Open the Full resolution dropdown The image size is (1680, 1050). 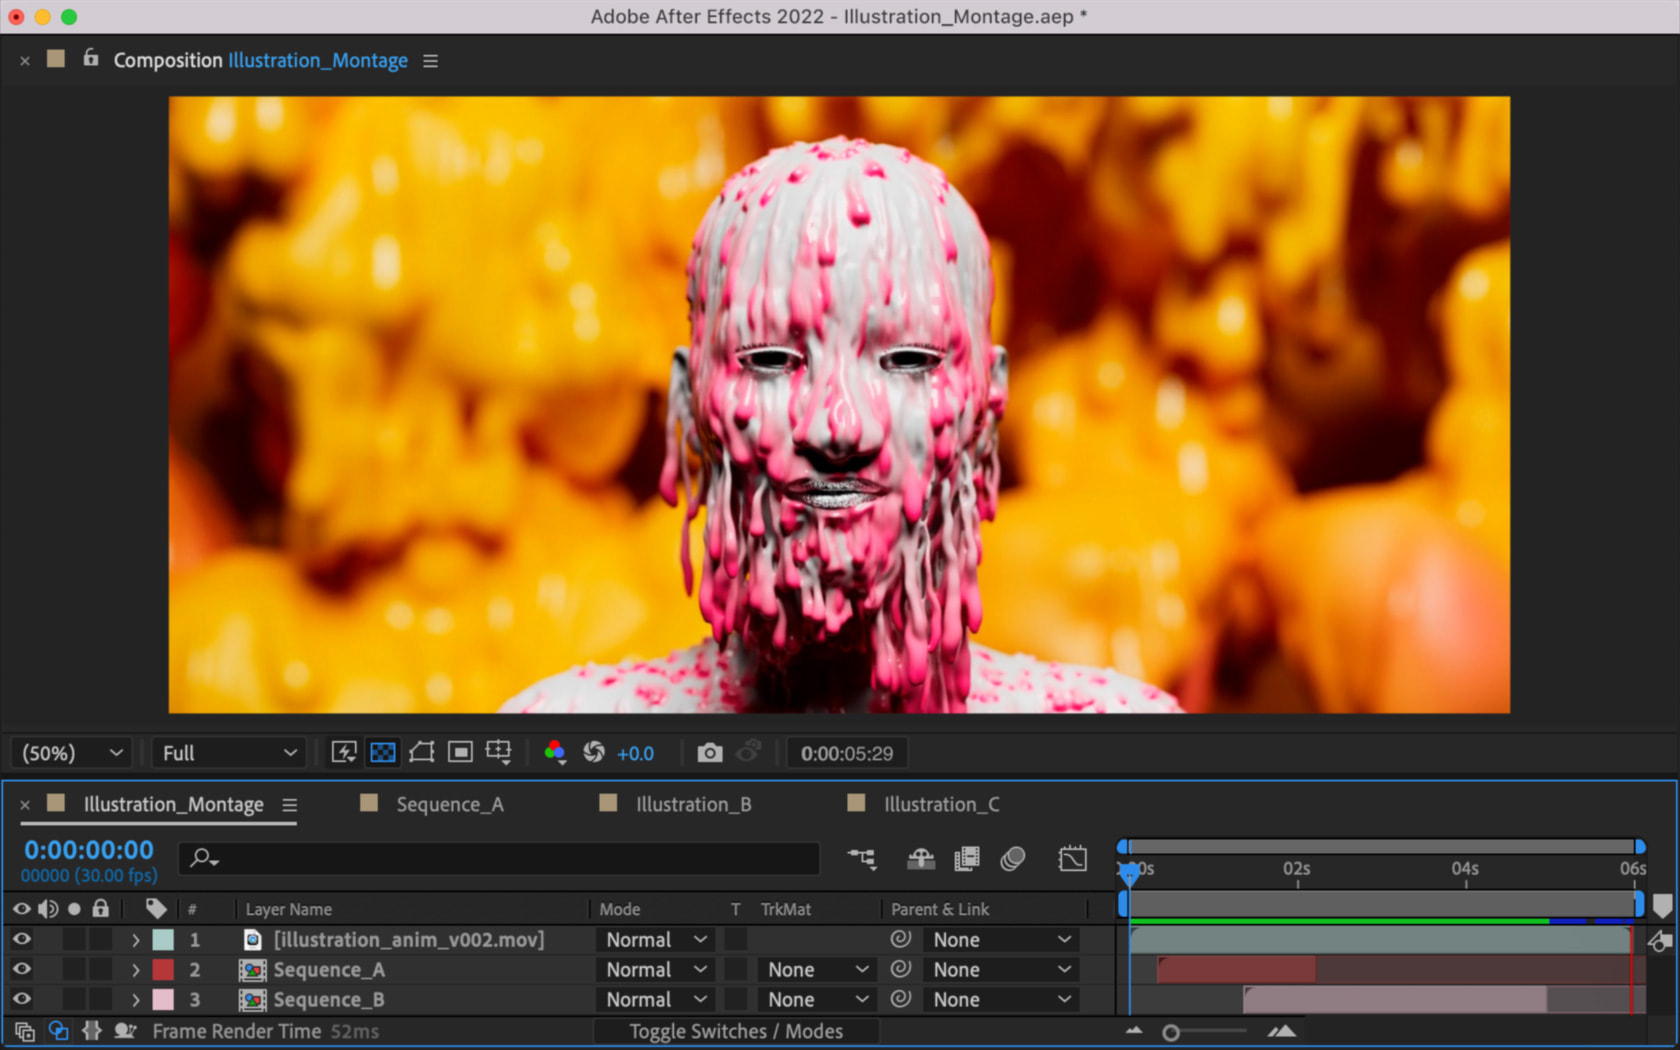coord(229,753)
